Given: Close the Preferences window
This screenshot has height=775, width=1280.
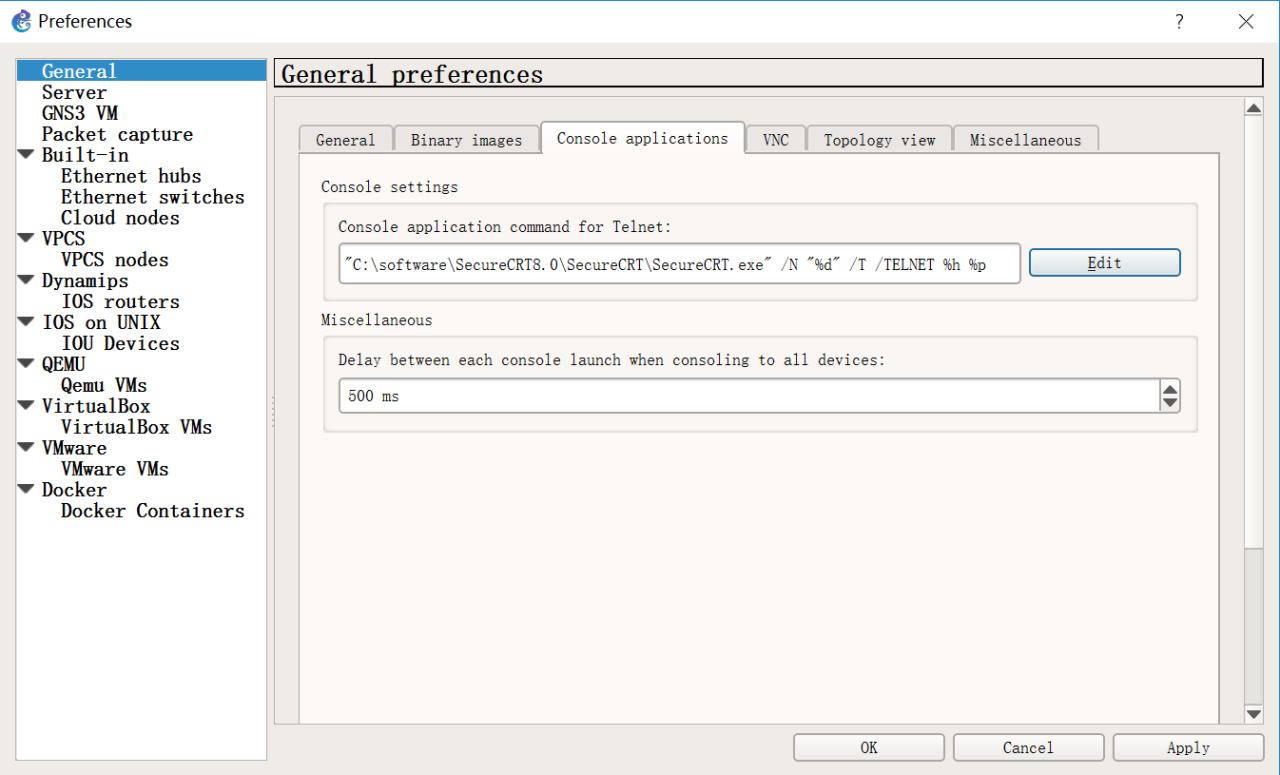Looking at the screenshot, I should [1246, 21].
